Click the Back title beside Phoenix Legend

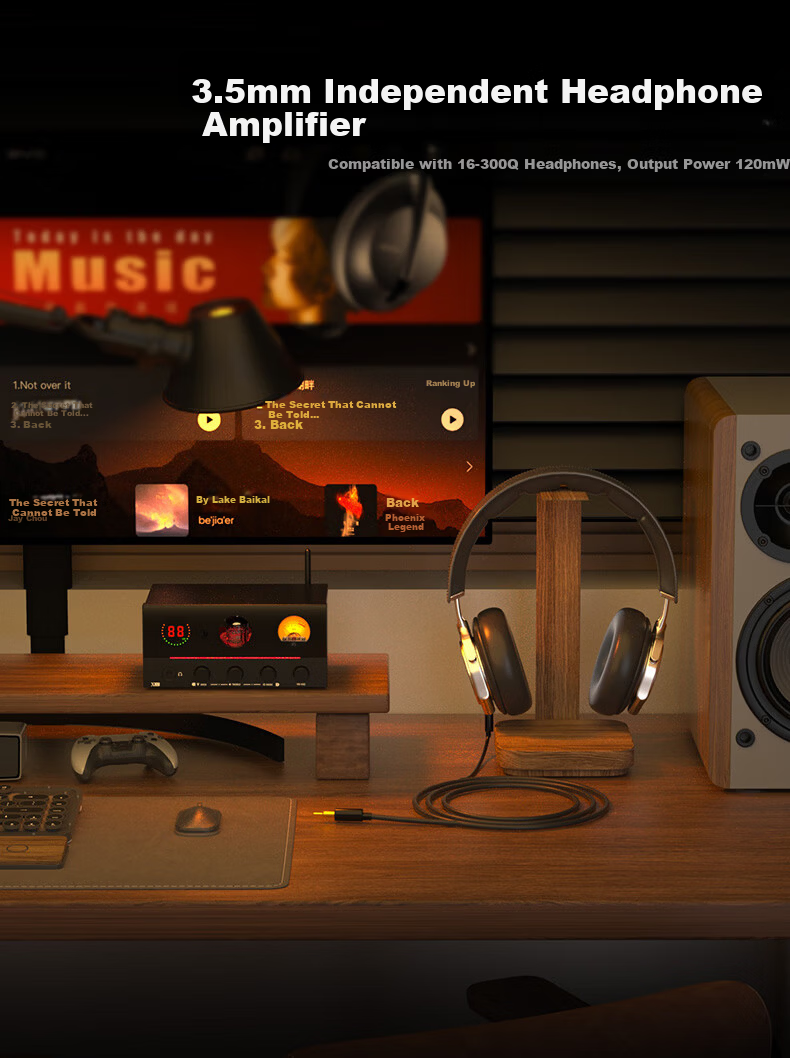[402, 503]
